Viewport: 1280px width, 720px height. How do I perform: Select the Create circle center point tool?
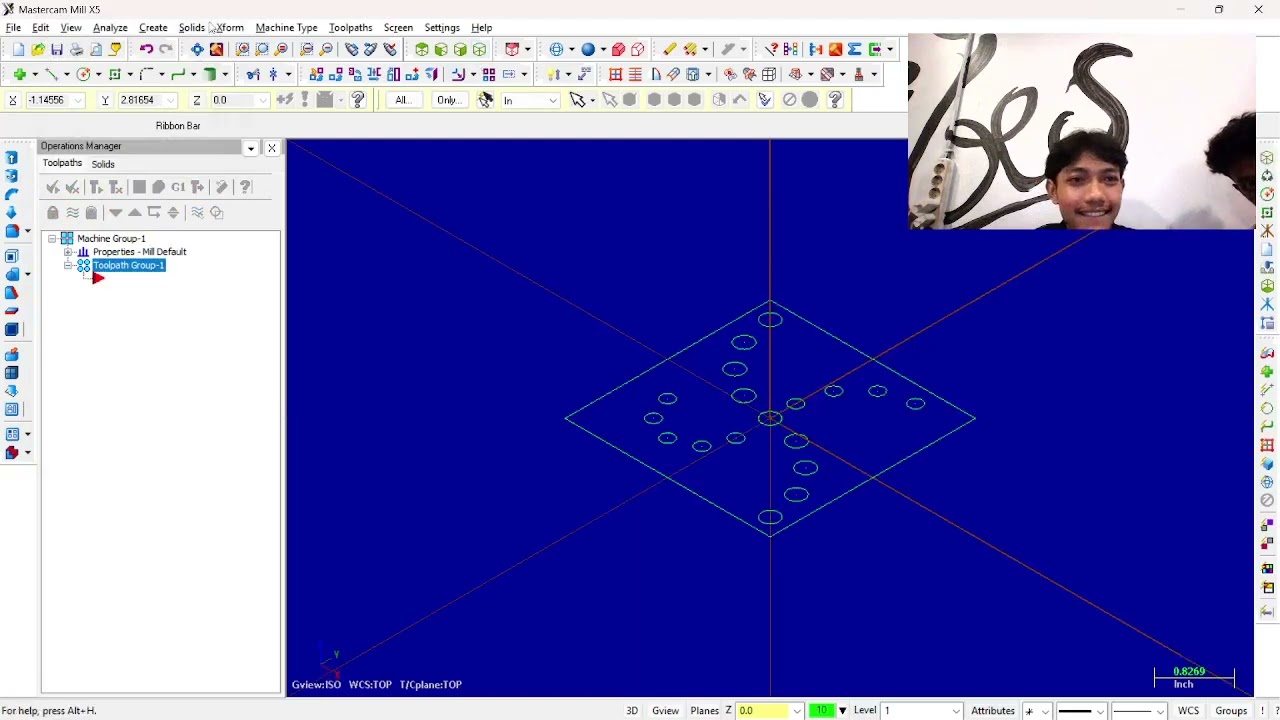[x=84, y=74]
